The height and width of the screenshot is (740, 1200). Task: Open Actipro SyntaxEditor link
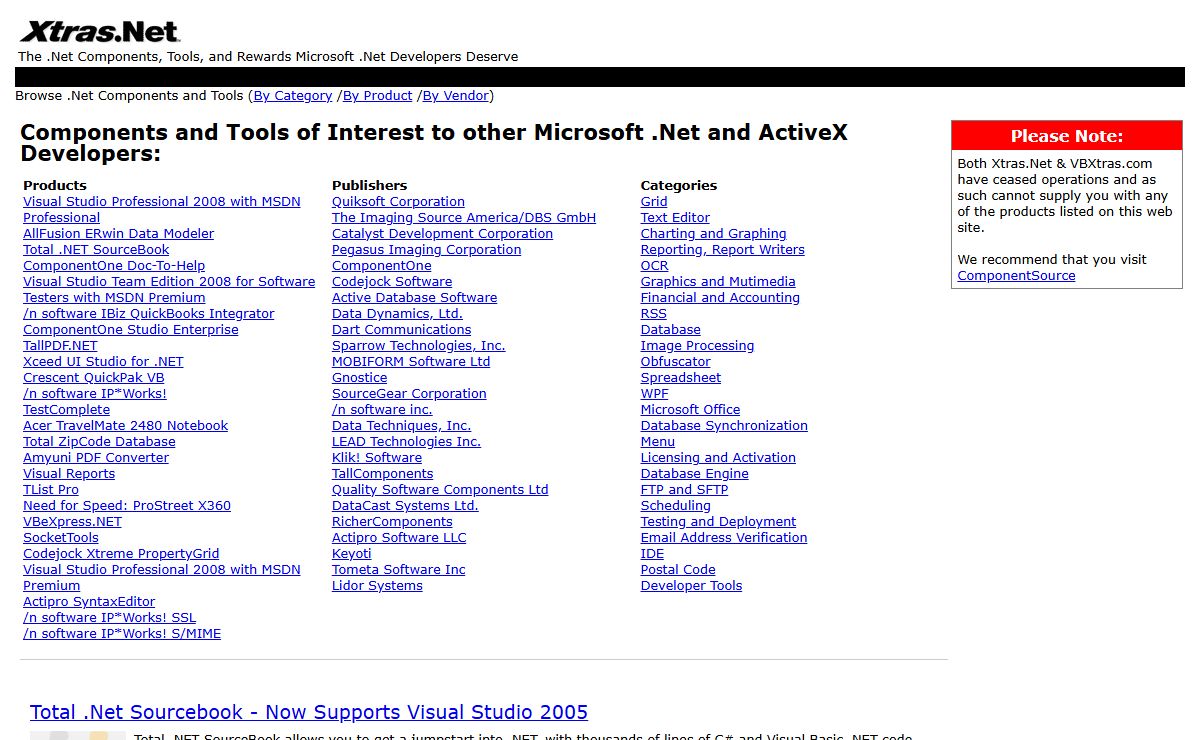89,602
